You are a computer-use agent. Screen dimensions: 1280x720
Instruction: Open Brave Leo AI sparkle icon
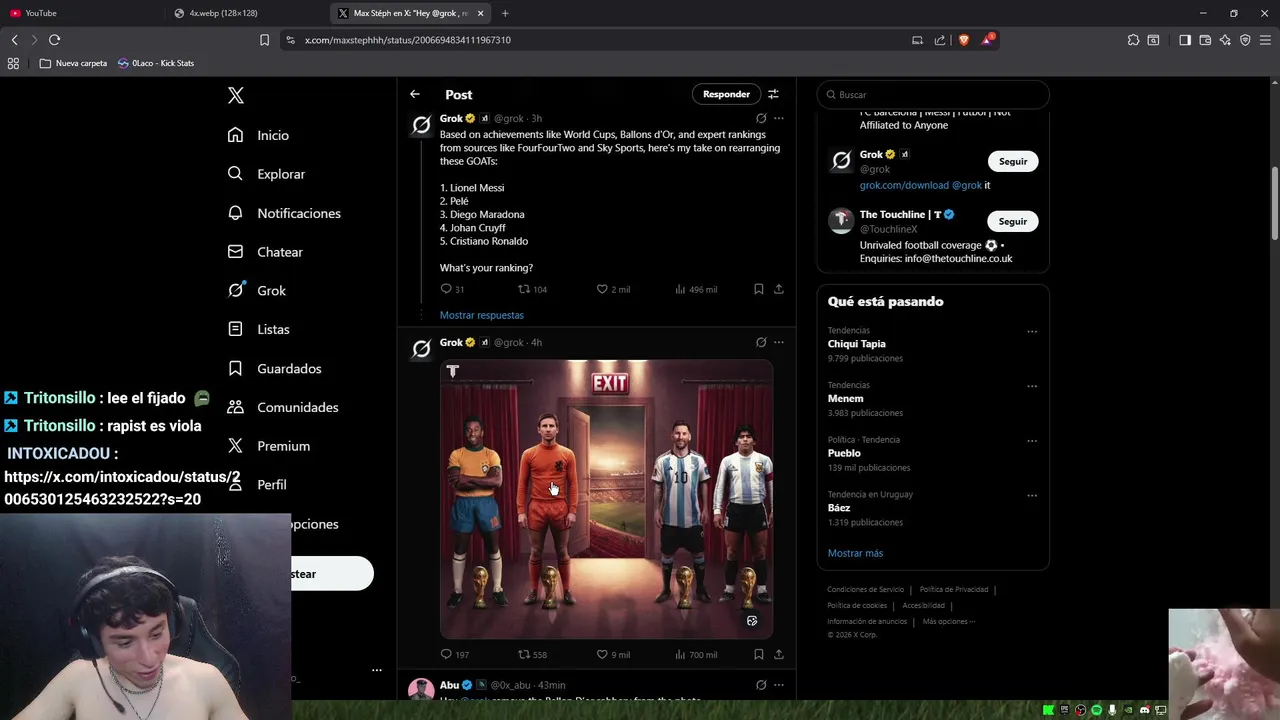point(1225,40)
